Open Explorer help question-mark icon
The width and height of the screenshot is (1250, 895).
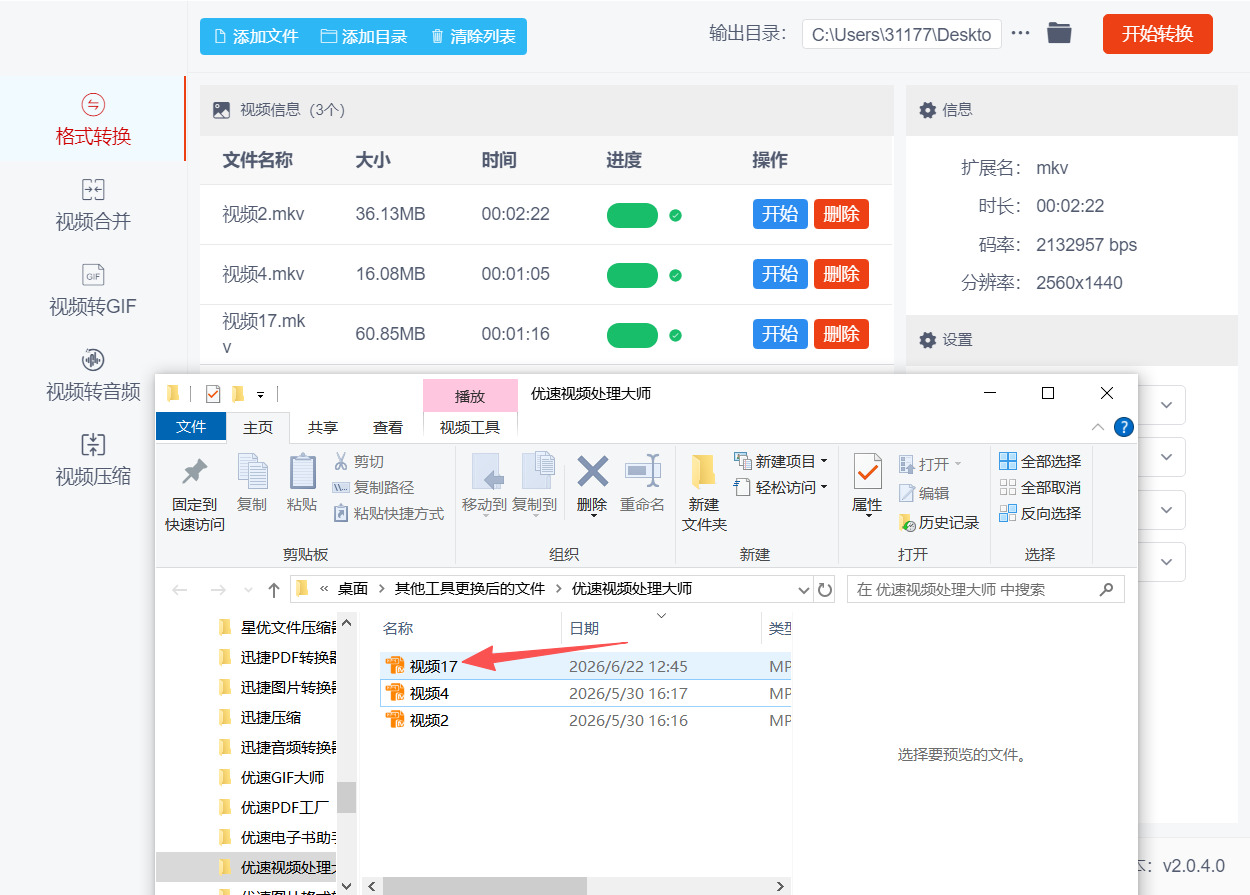(1124, 427)
